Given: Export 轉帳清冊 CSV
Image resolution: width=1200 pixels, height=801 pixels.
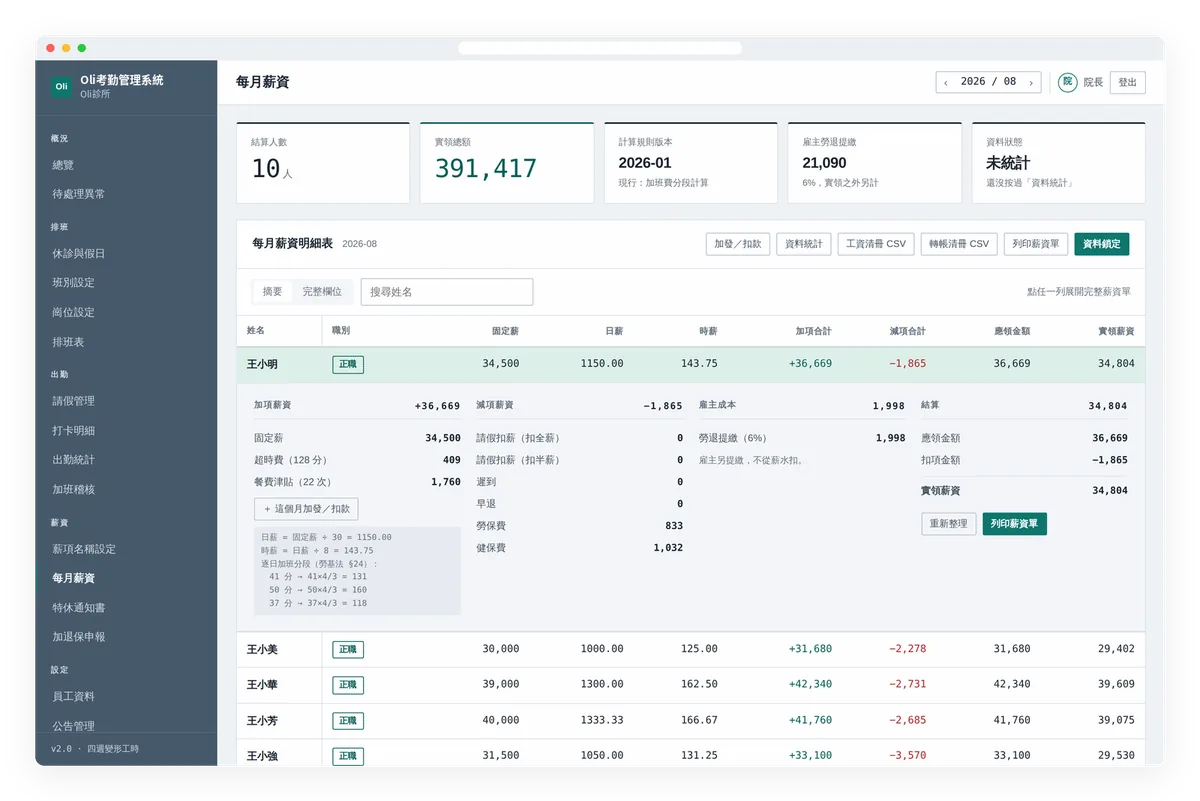Looking at the screenshot, I should coord(959,244).
